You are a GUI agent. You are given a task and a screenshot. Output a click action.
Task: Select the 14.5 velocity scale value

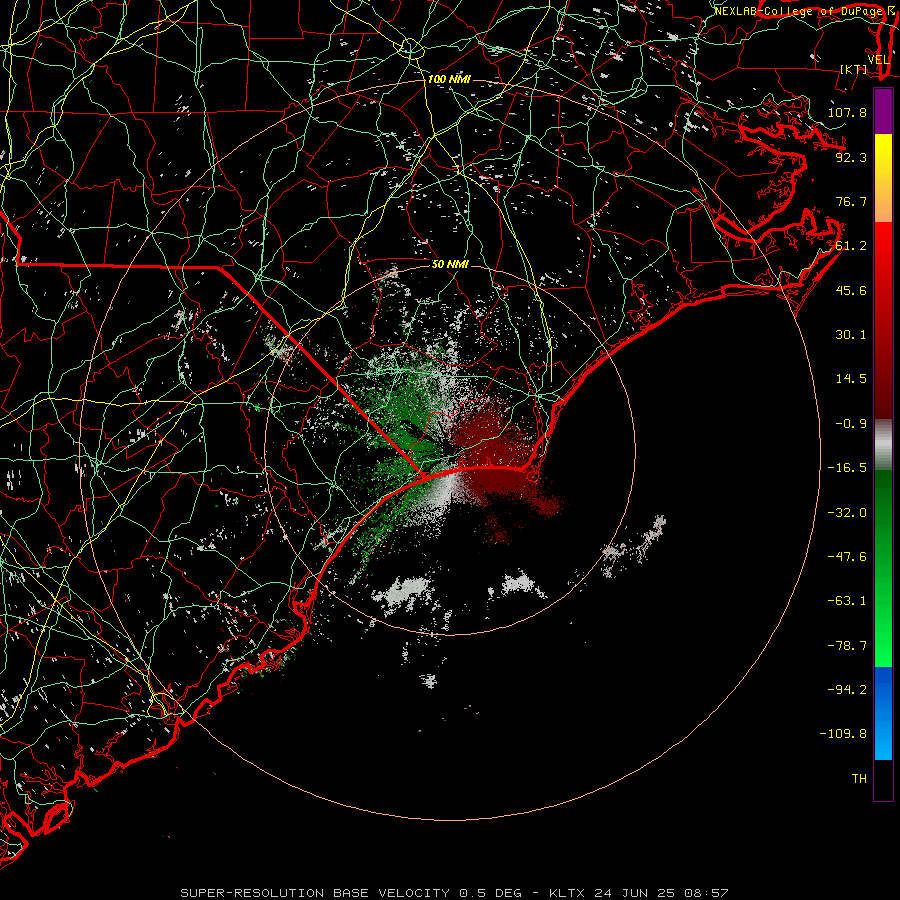coord(851,379)
